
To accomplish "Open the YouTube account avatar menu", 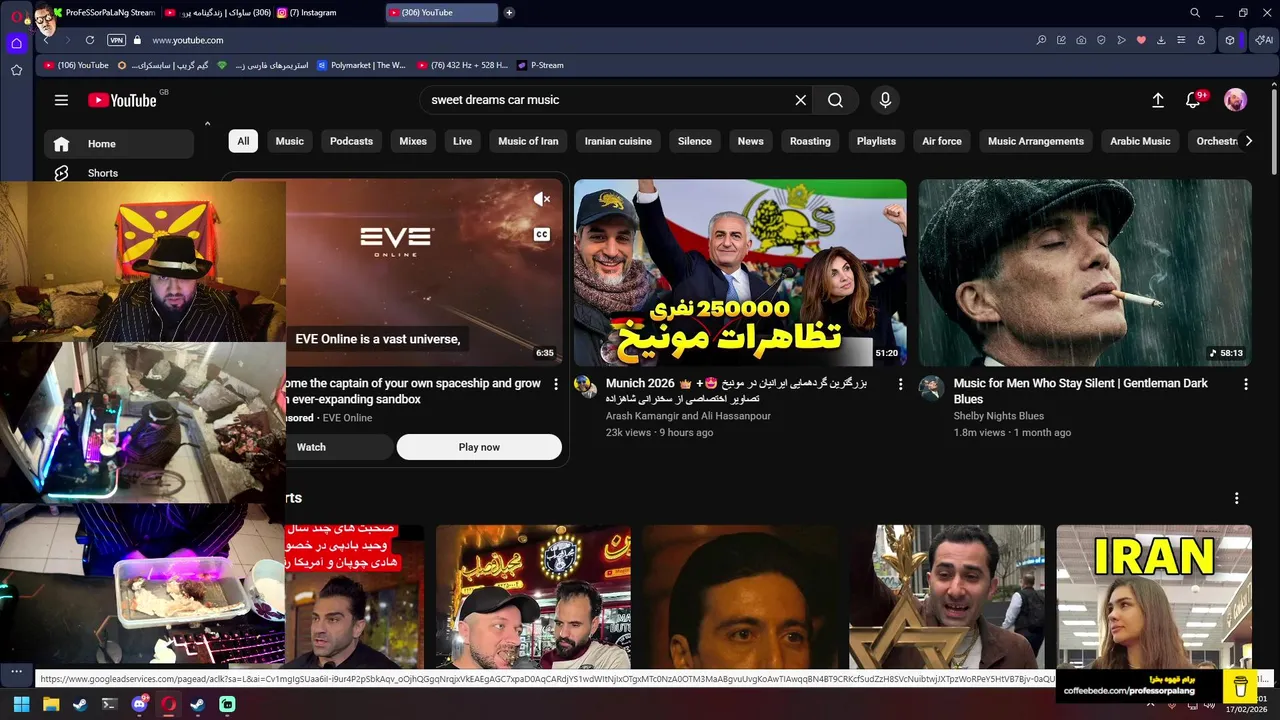I will [1236, 100].
